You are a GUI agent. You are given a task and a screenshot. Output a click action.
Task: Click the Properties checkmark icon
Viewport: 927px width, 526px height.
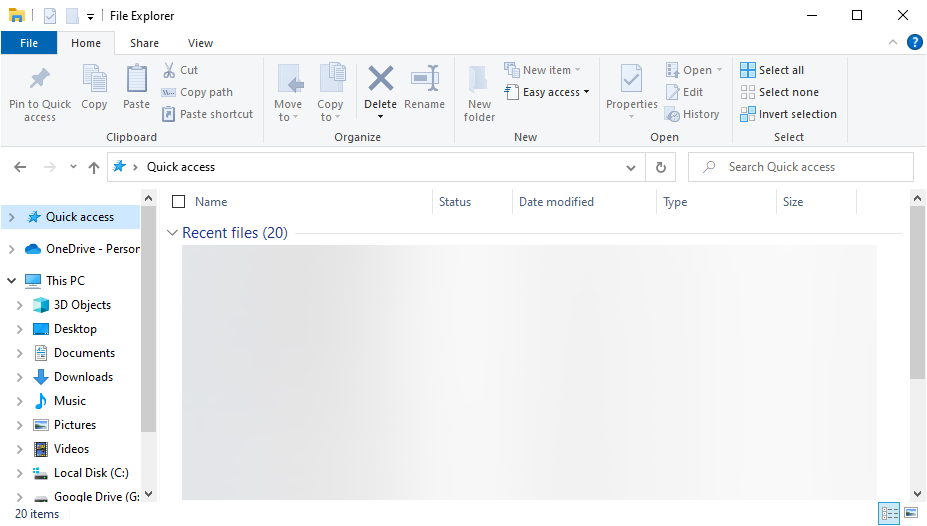click(631, 79)
